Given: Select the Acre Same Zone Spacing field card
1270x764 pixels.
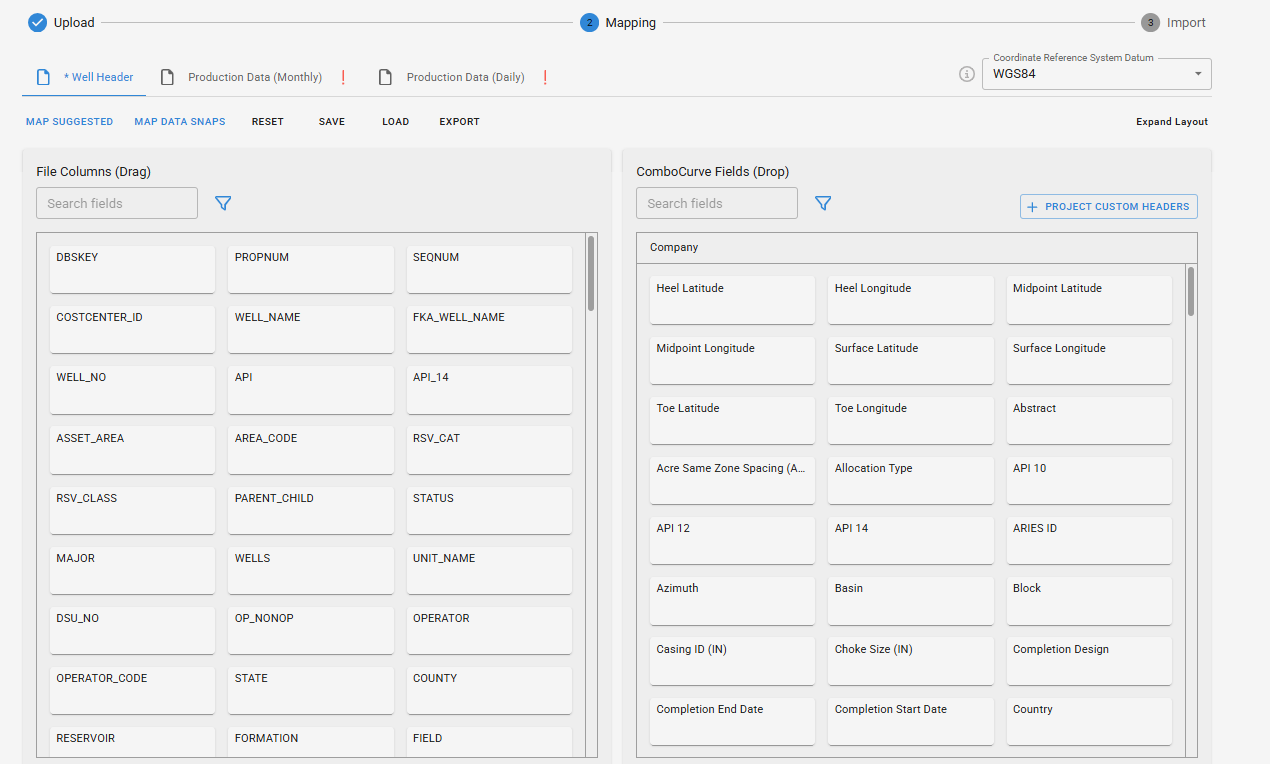Looking at the screenshot, I should coord(732,481).
